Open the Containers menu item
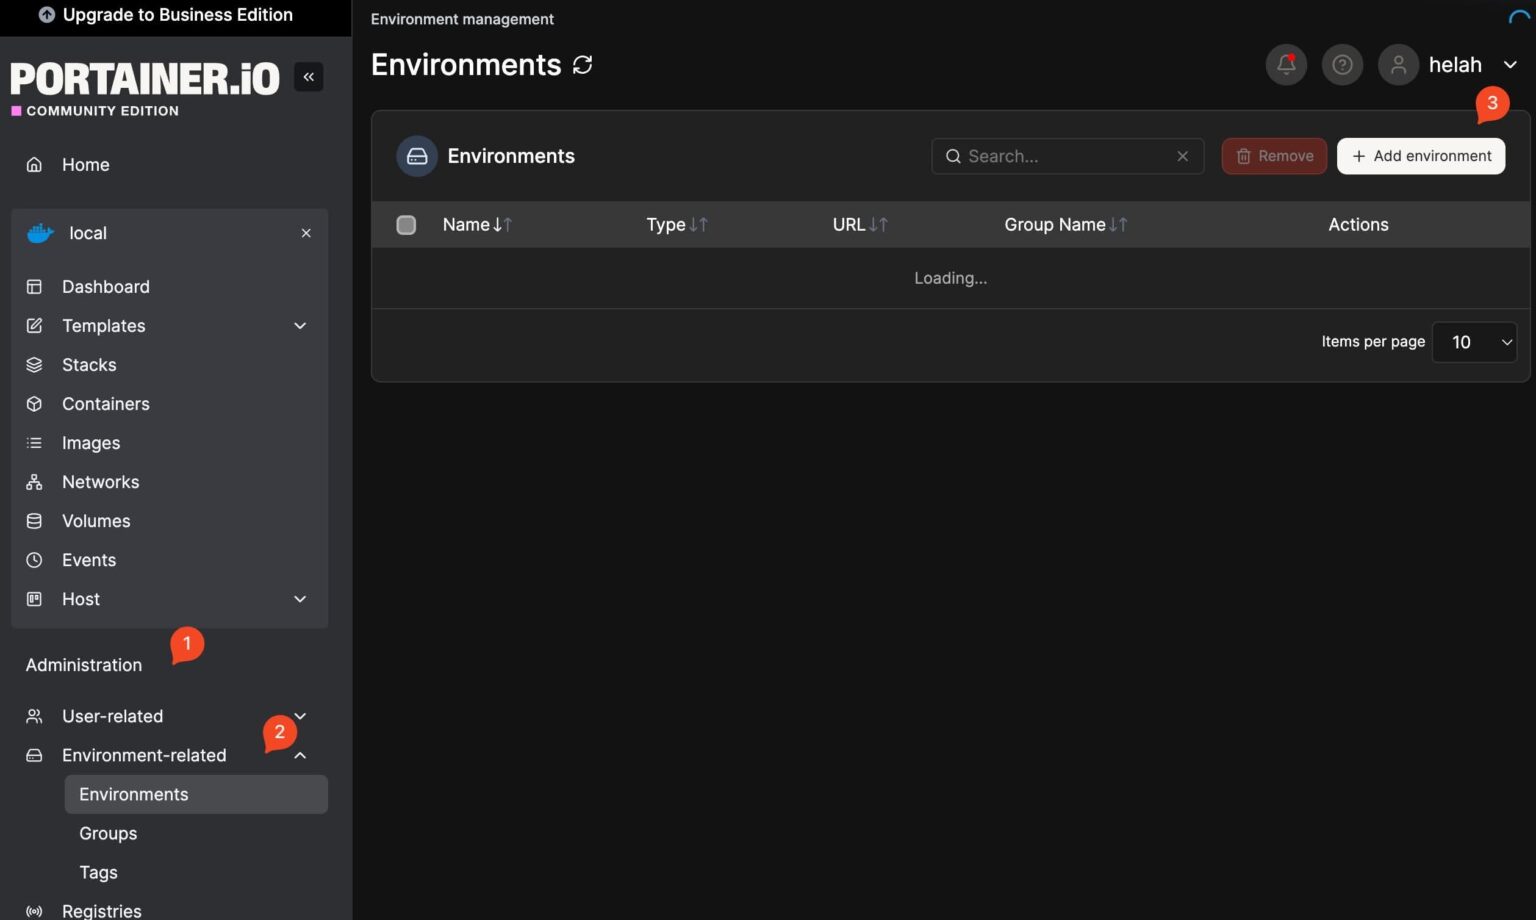The width and height of the screenshot is (1536, 920). point(105,404)
